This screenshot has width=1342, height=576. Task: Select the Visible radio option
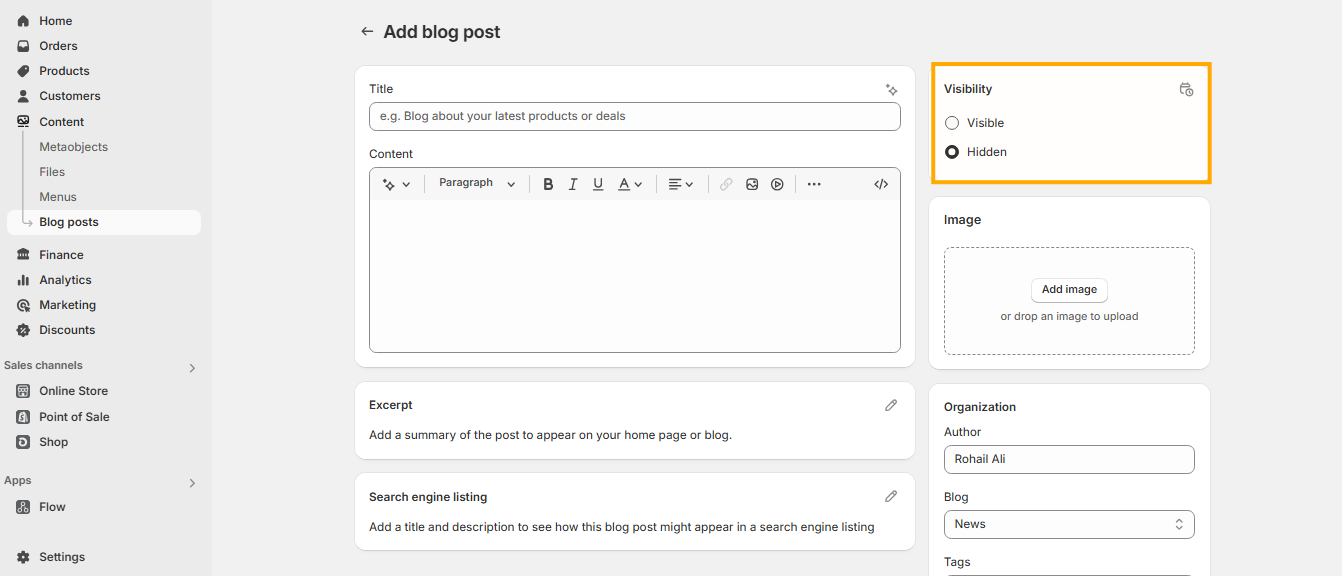pyautogui.click(x=952, y=123)
